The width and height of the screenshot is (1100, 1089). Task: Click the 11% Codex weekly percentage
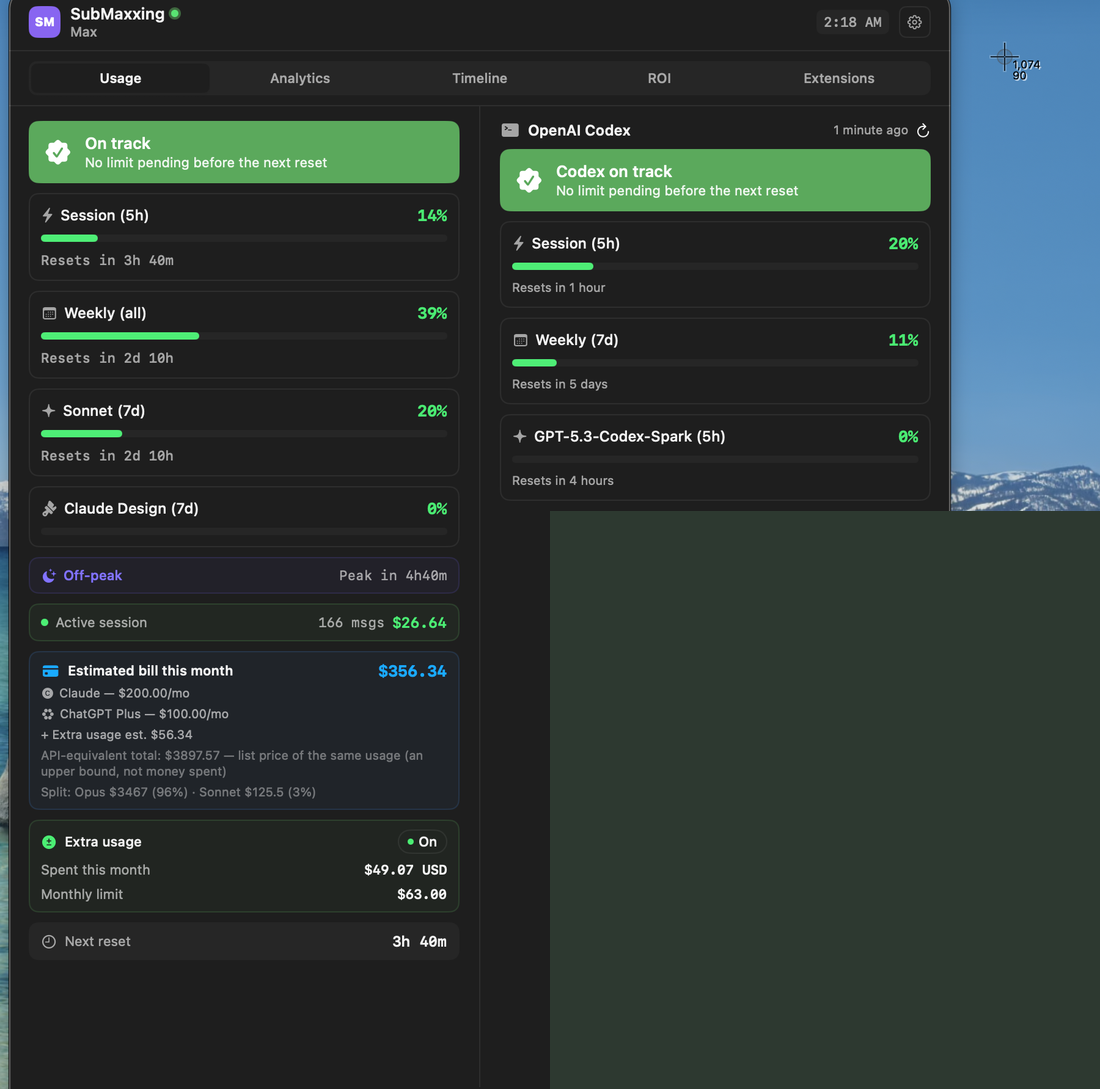point(904,340)
